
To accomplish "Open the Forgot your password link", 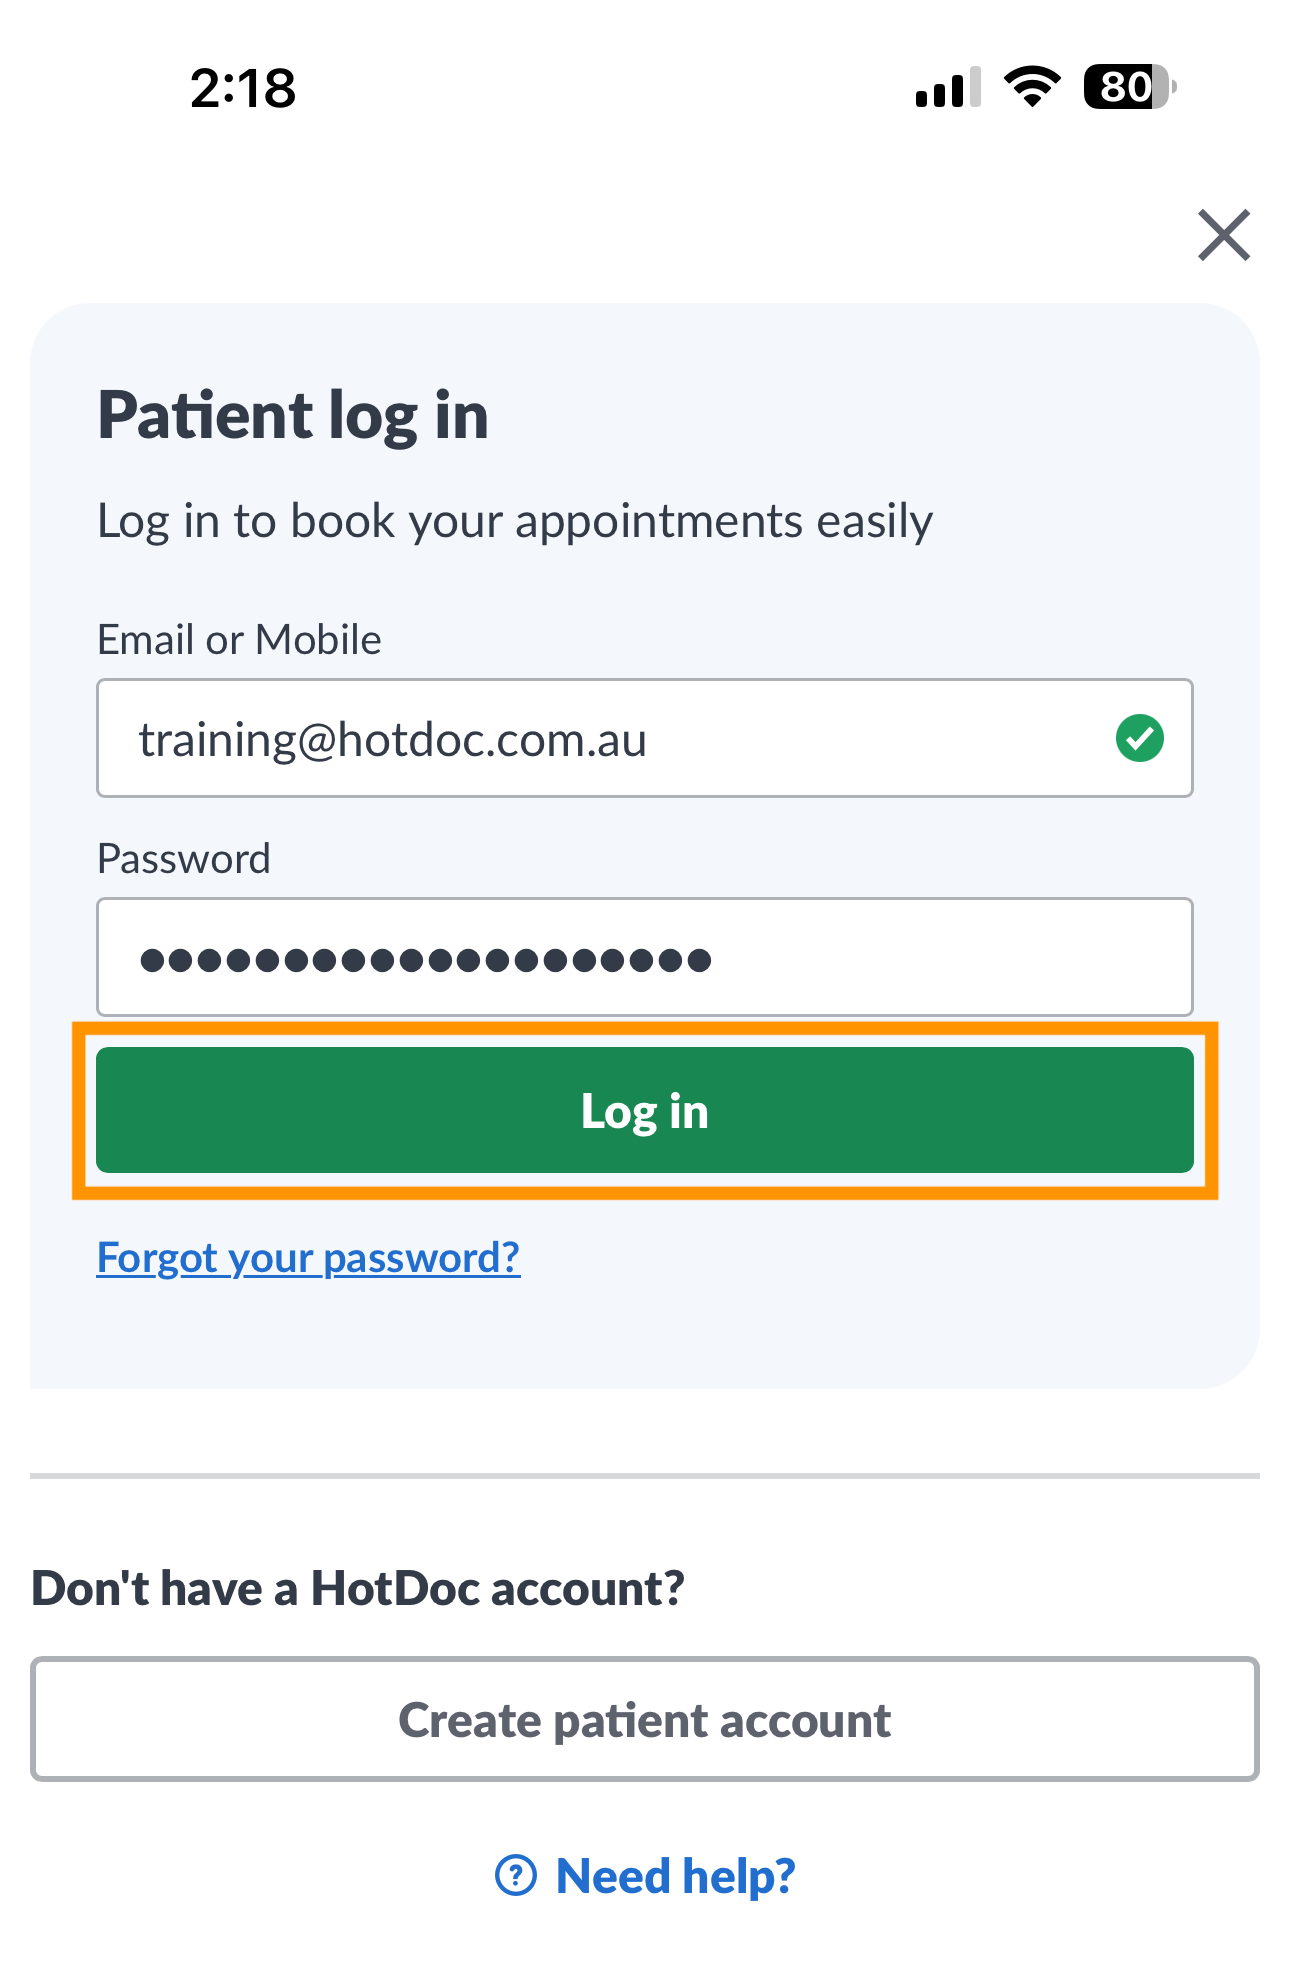I will 308,1257.
